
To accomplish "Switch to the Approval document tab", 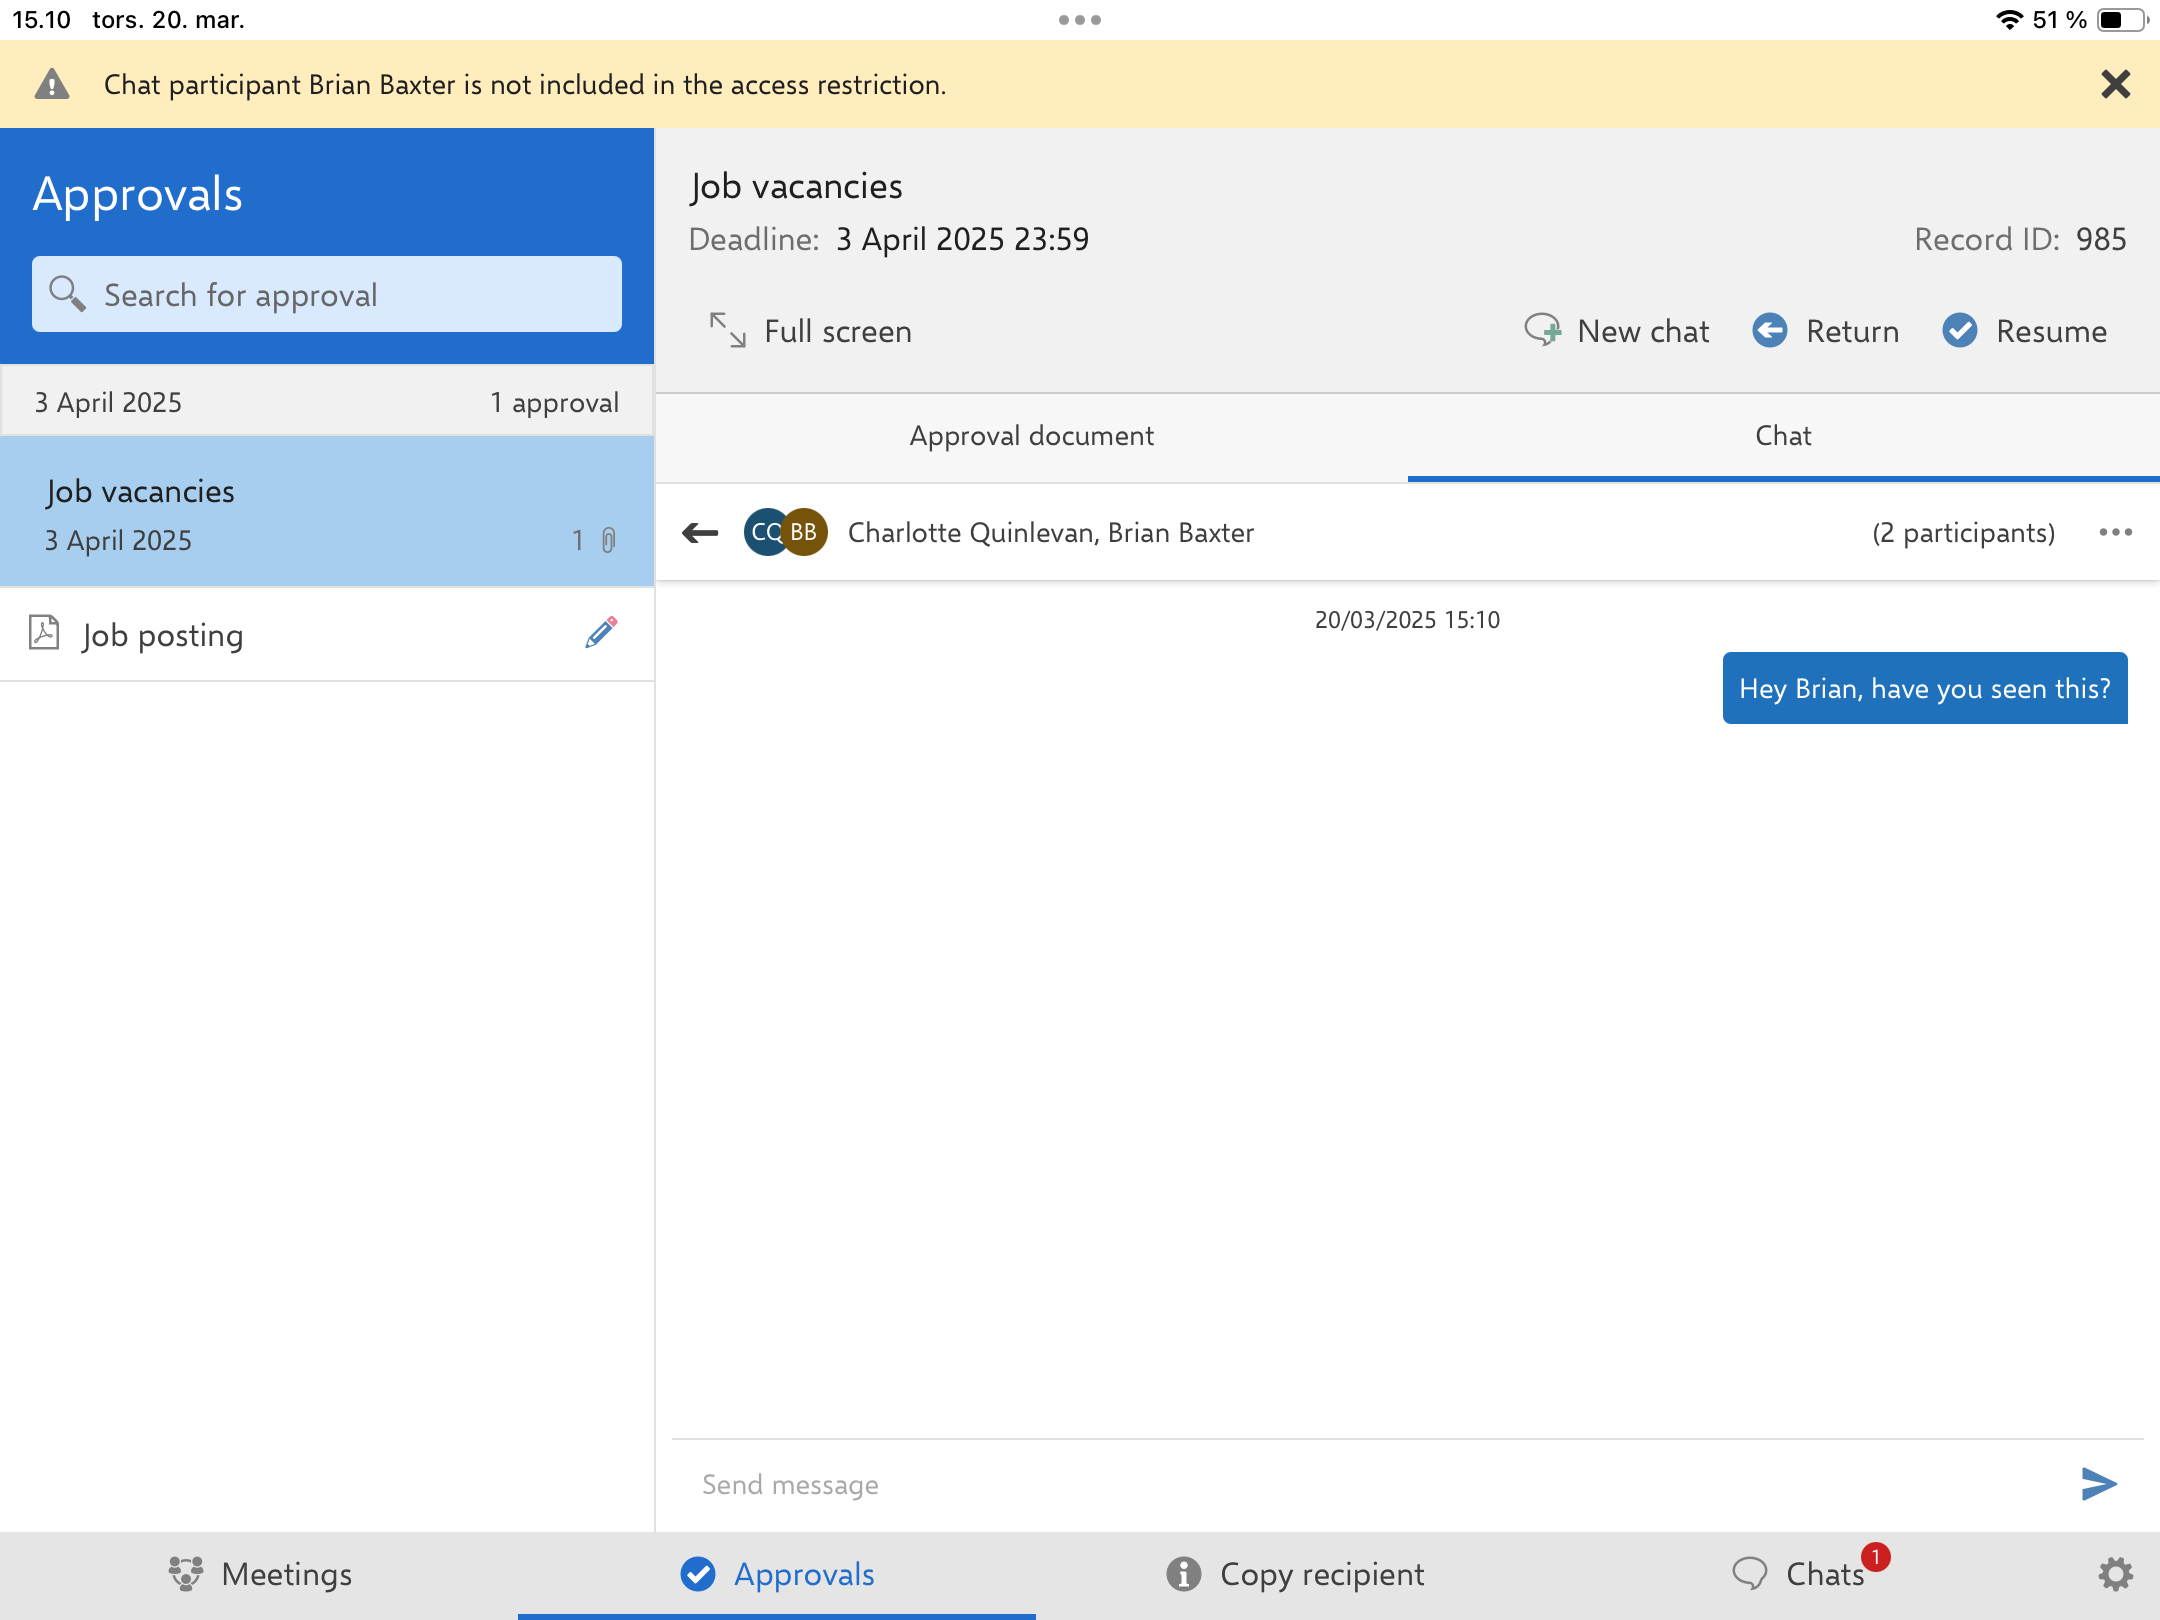I will [x=1031, y=436].
